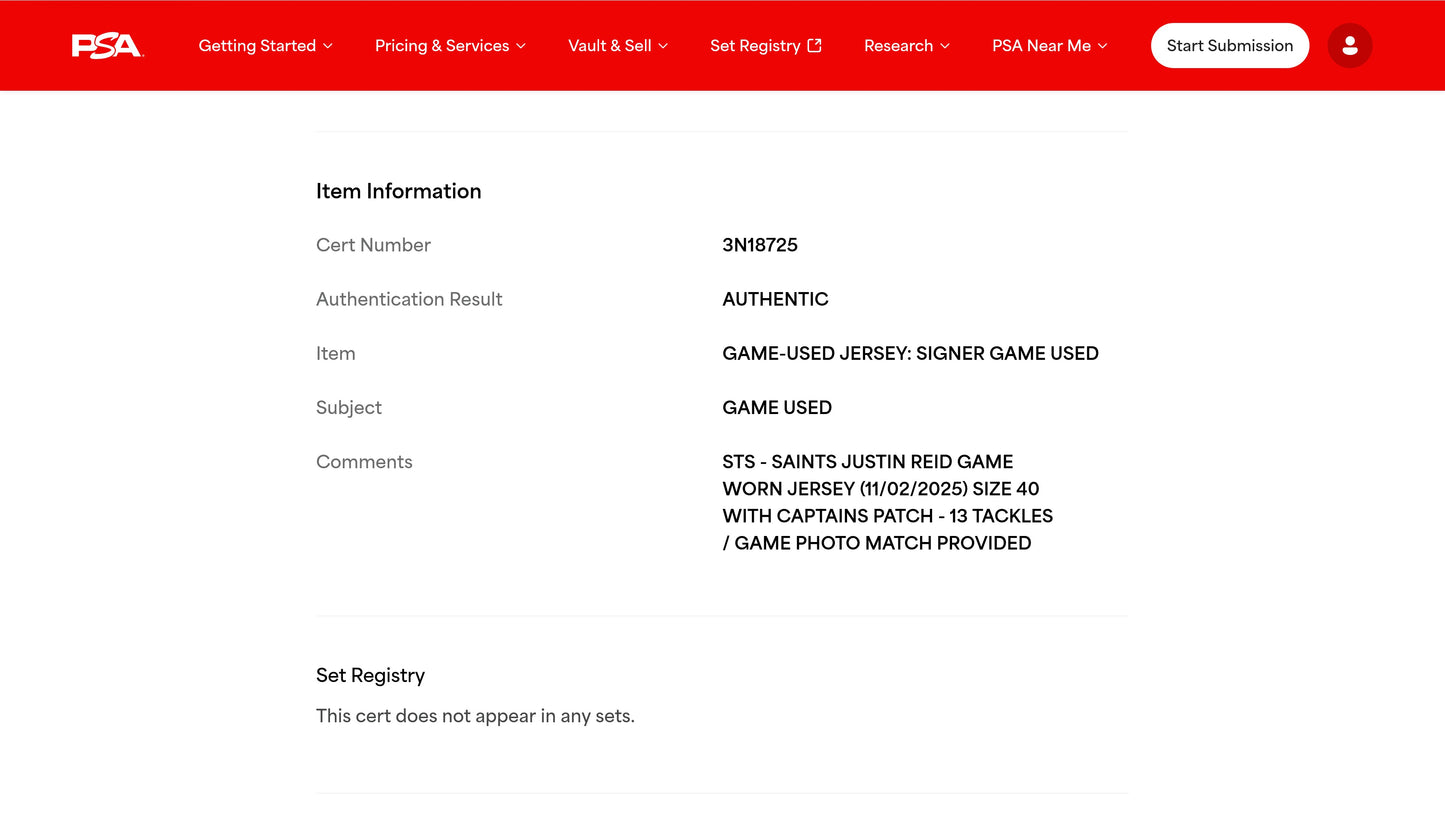Click the AUTHENTIC result value

775,299
